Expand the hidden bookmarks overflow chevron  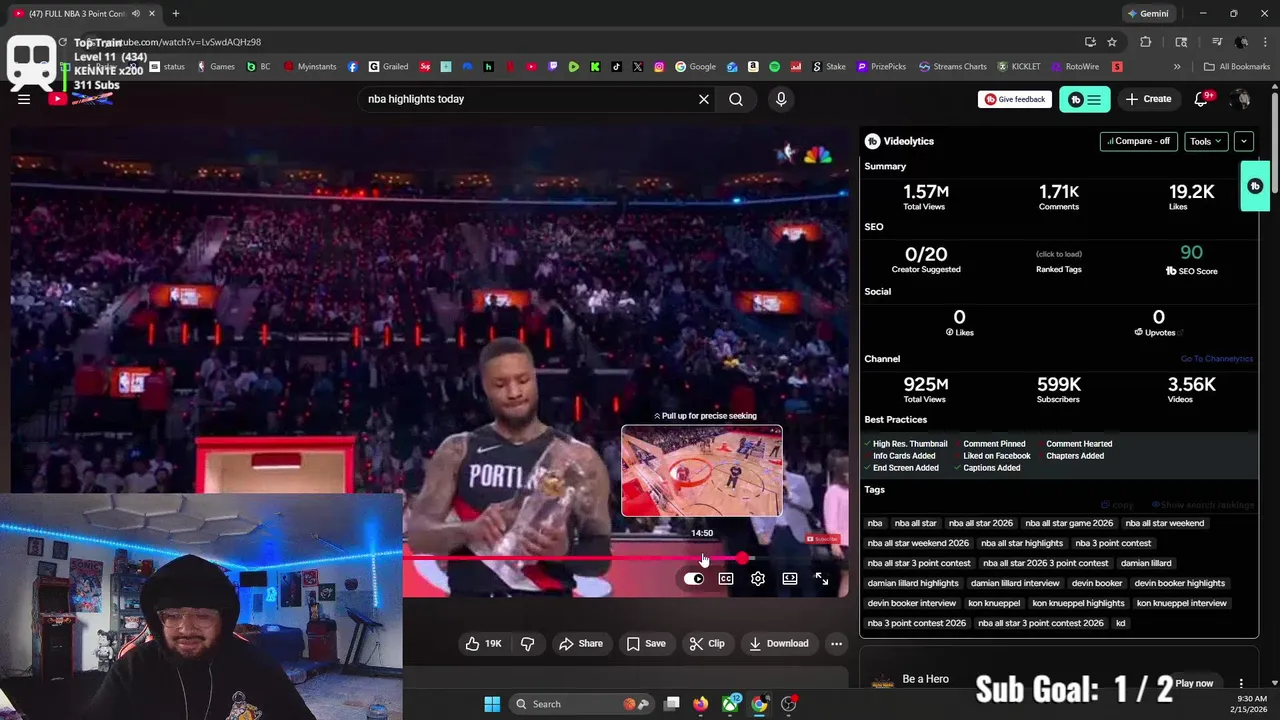click(x=1177, y=67)
